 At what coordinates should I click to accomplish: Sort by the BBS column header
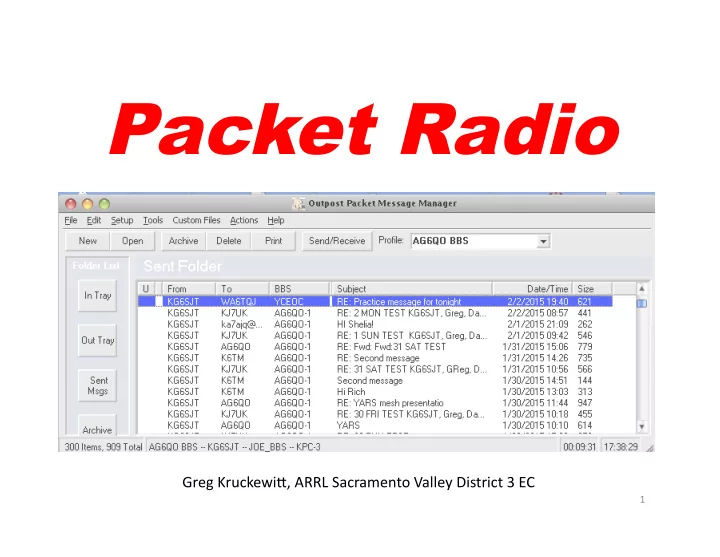299,289
